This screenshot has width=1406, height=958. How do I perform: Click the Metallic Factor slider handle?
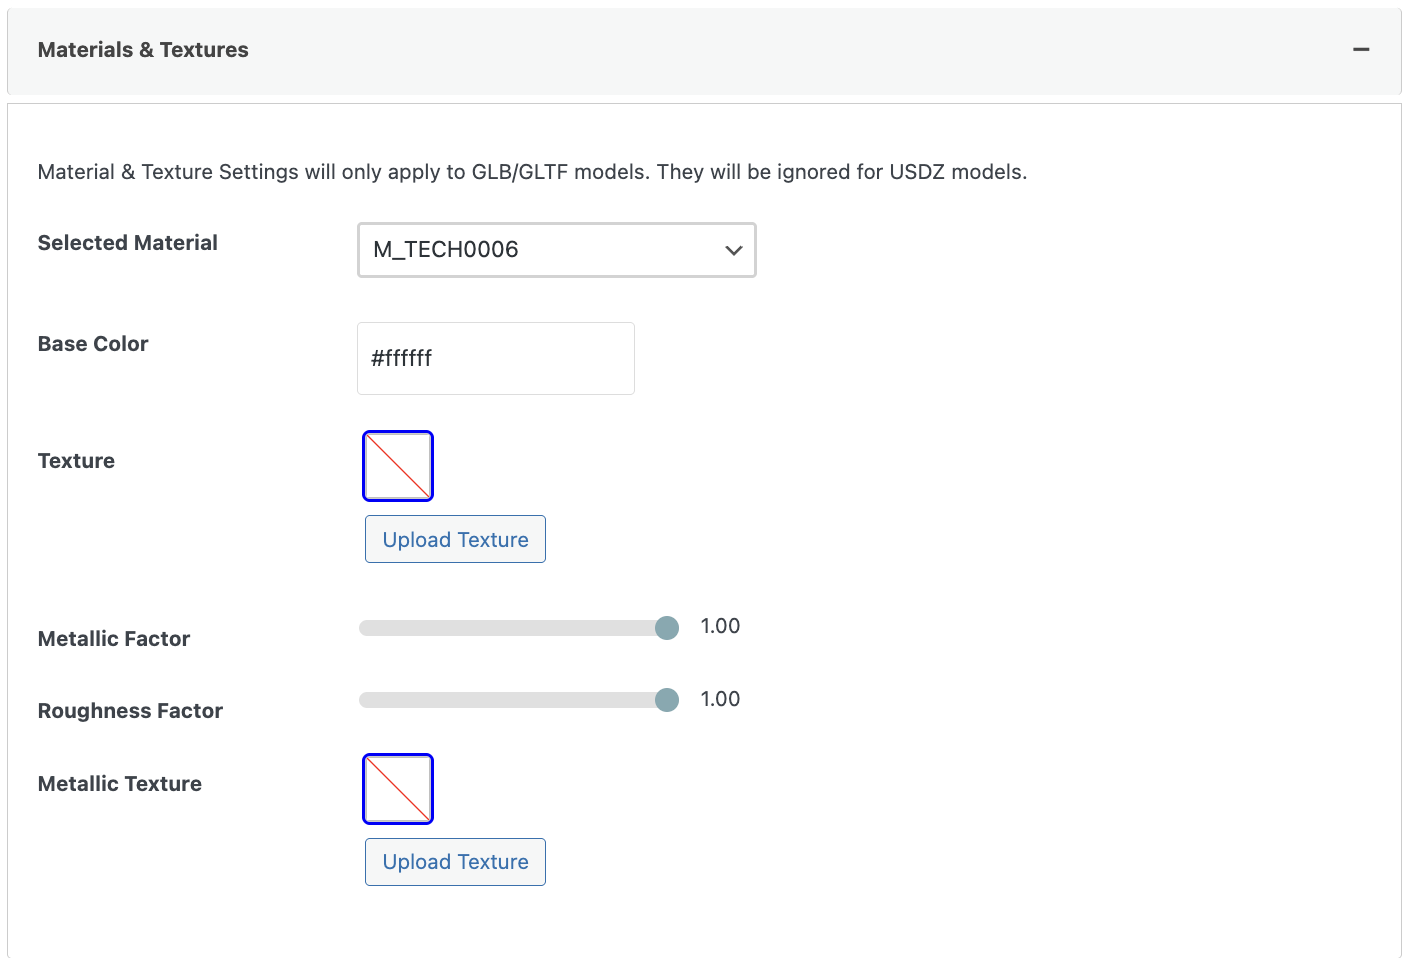(667, 628)
